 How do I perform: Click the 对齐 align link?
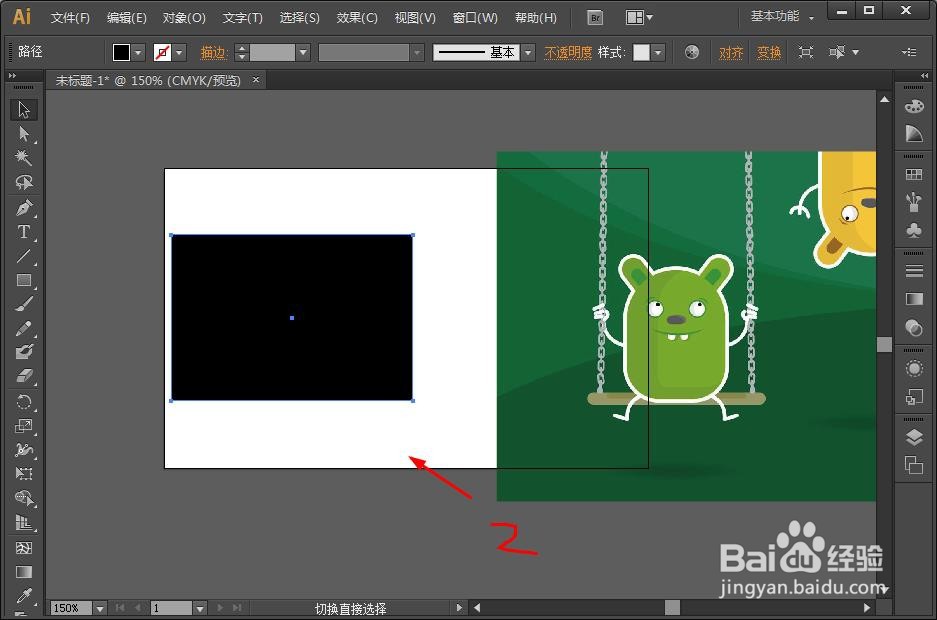pos(730,53)
